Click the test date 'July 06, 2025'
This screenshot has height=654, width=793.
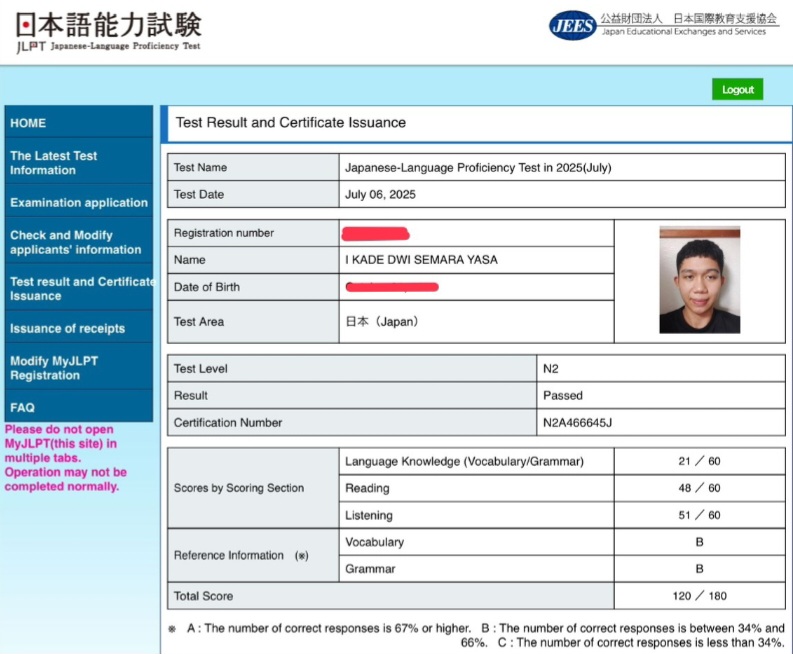380,195
